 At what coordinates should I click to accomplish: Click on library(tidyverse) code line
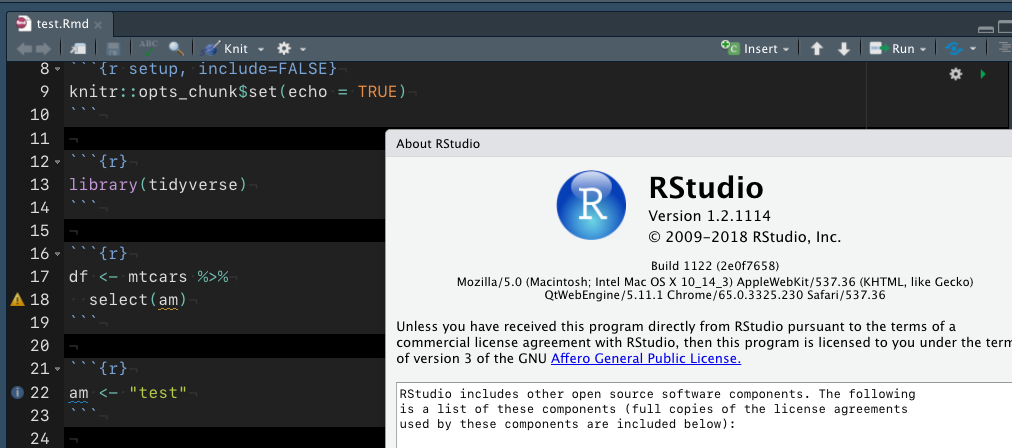pos(158,185)
